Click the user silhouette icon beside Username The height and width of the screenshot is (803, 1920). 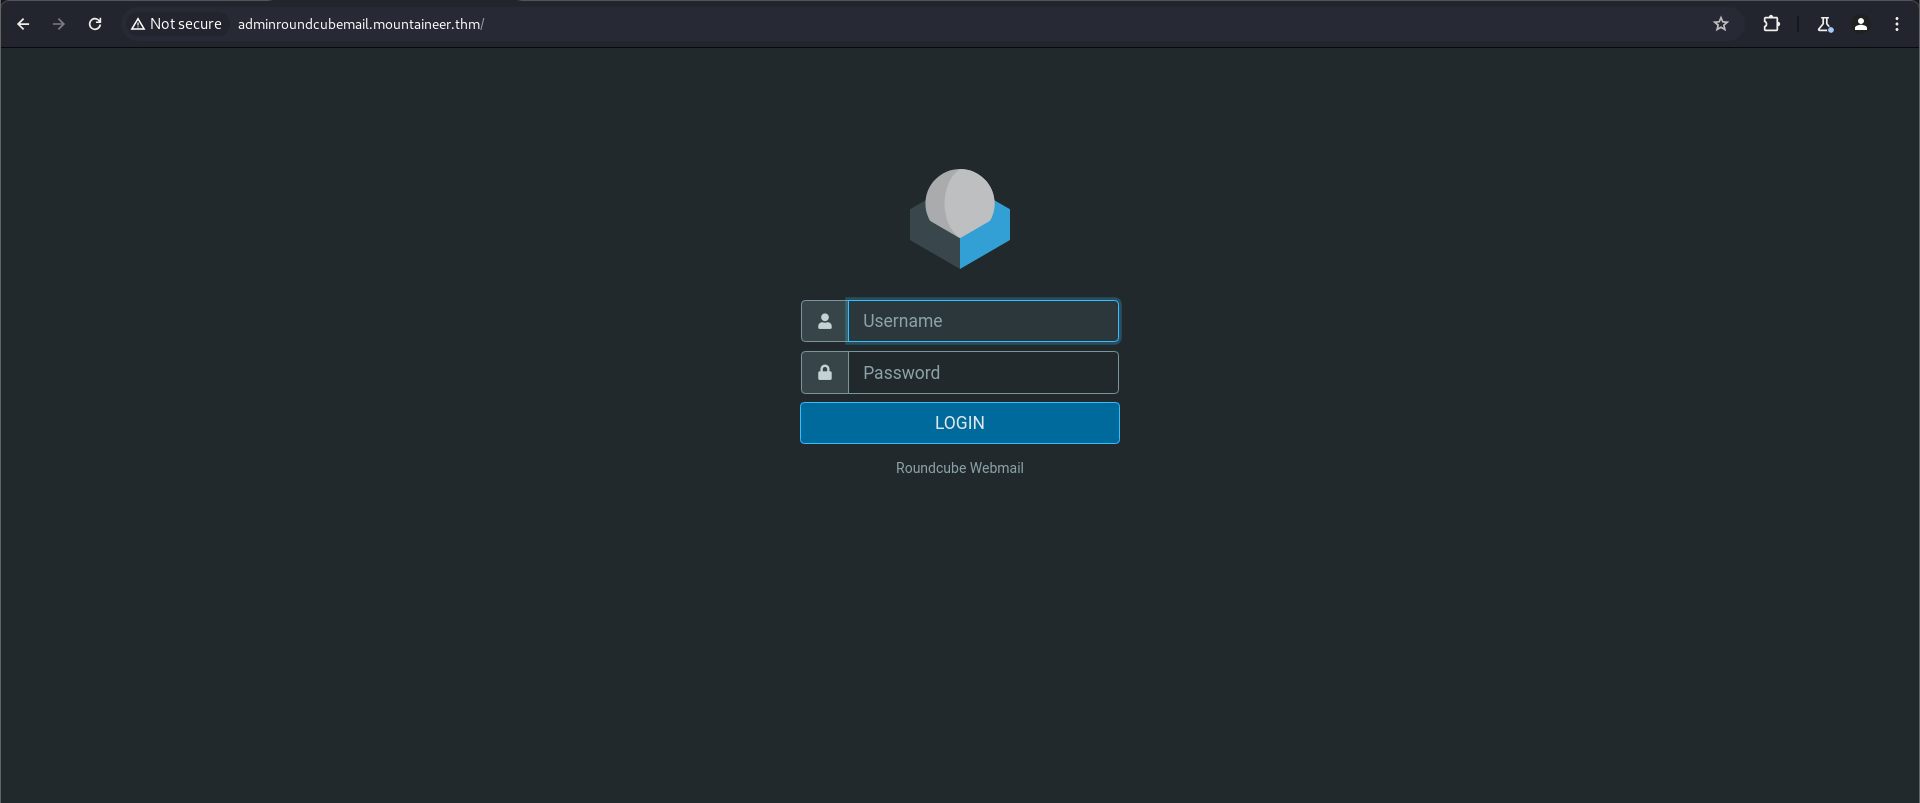(824, 321)
